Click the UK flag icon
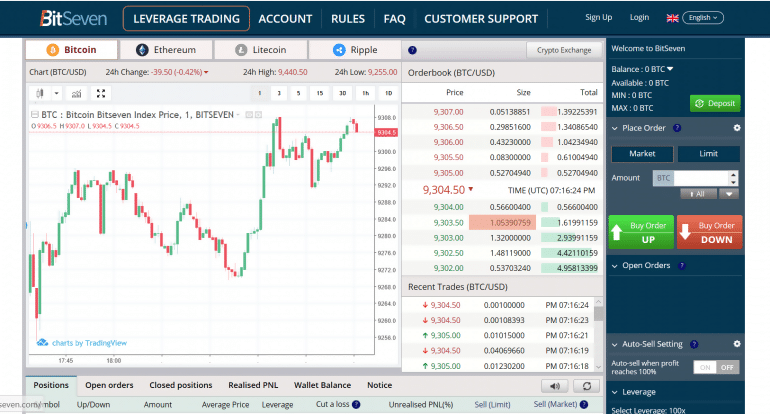 point(672,18)
